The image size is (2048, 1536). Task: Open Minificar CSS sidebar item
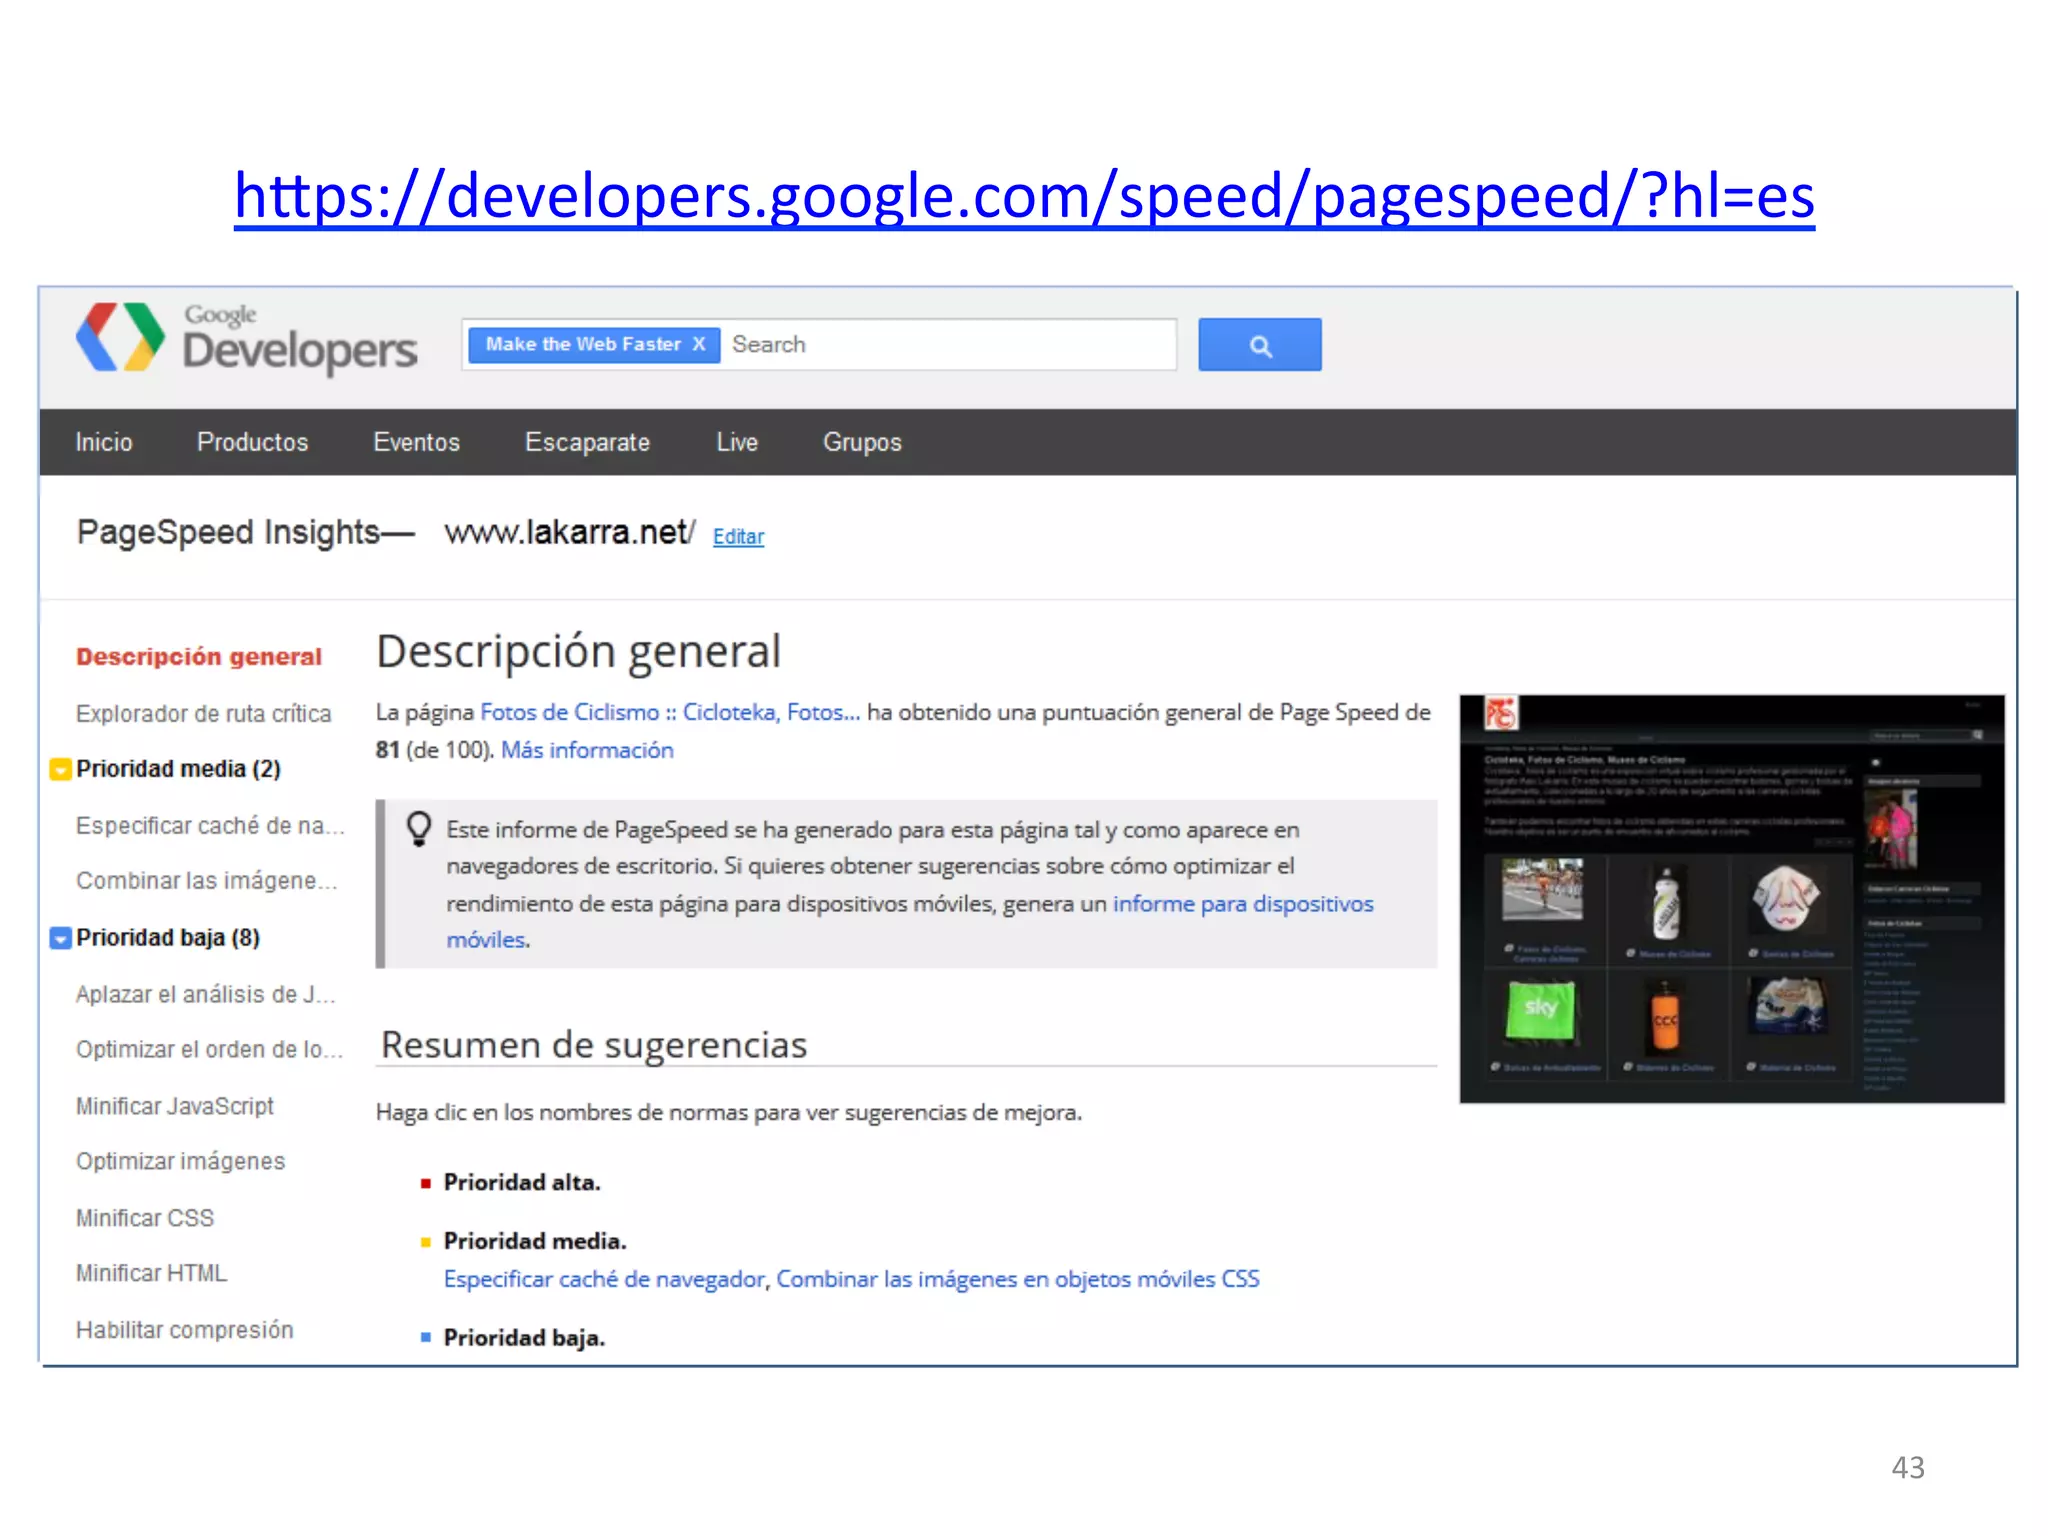tap(145, 1218)
